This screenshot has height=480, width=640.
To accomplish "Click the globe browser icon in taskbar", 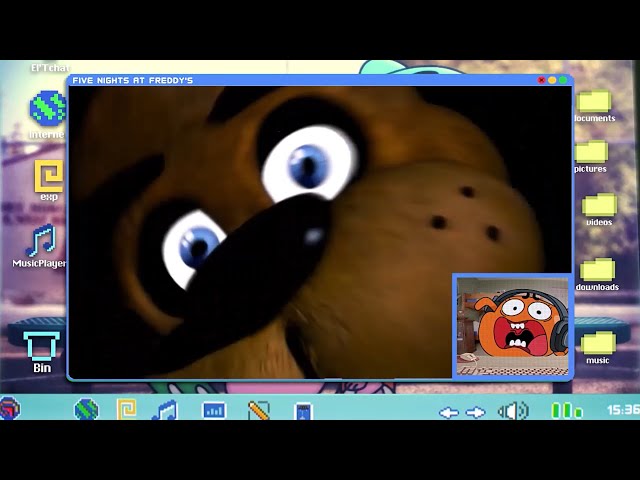I will point(86,409).
